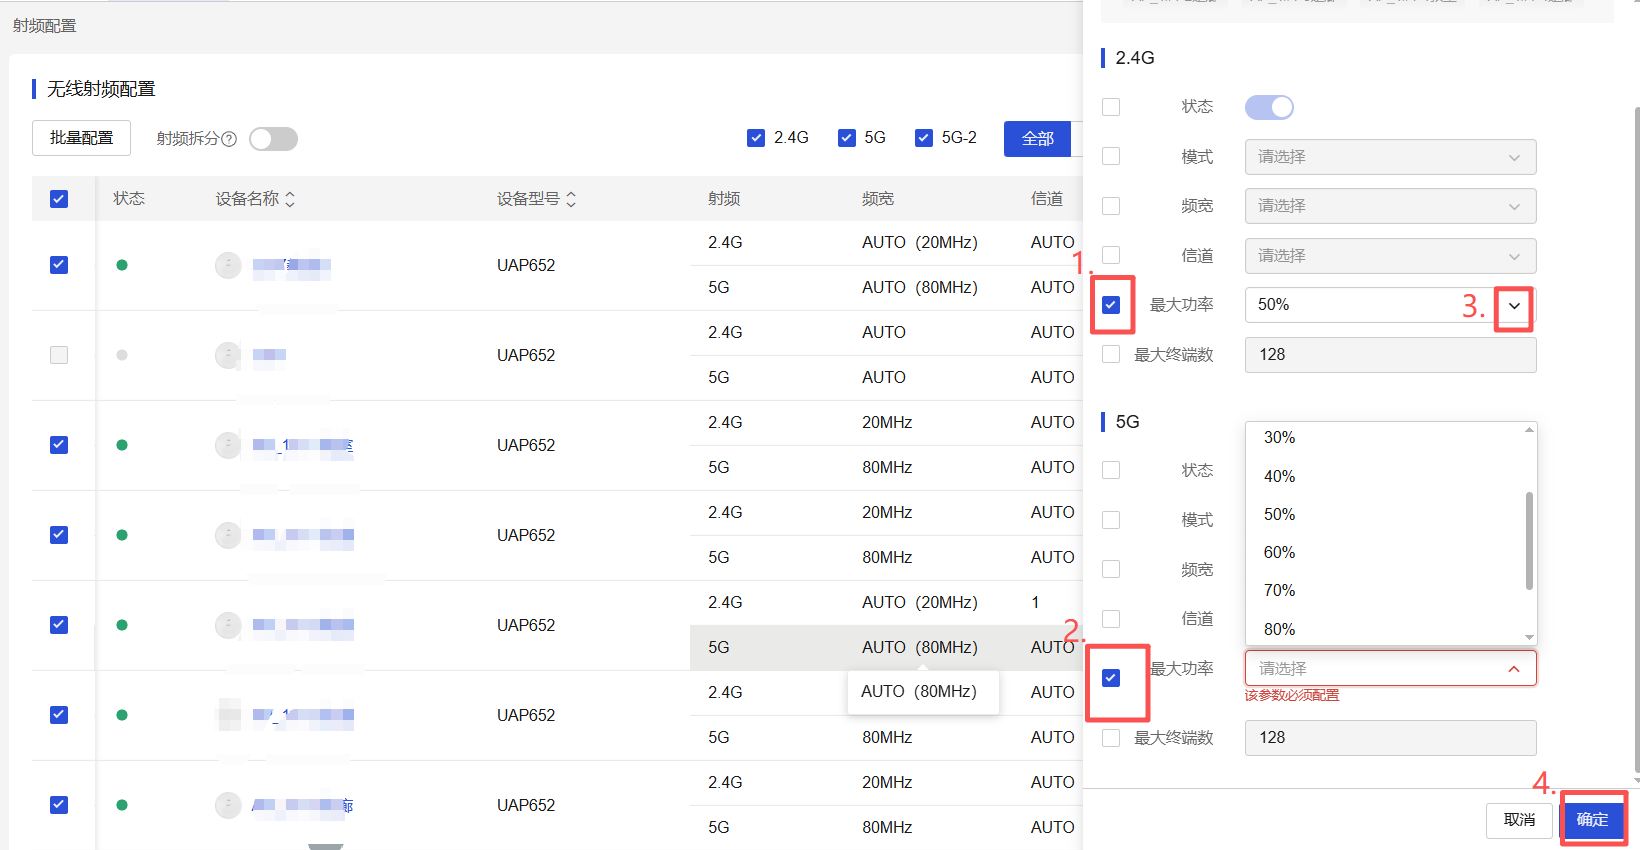This screenshot has height=850, width=1640.
Task: Uncheck the 5G-2 filter checkbox
Action: coord(924,138)
